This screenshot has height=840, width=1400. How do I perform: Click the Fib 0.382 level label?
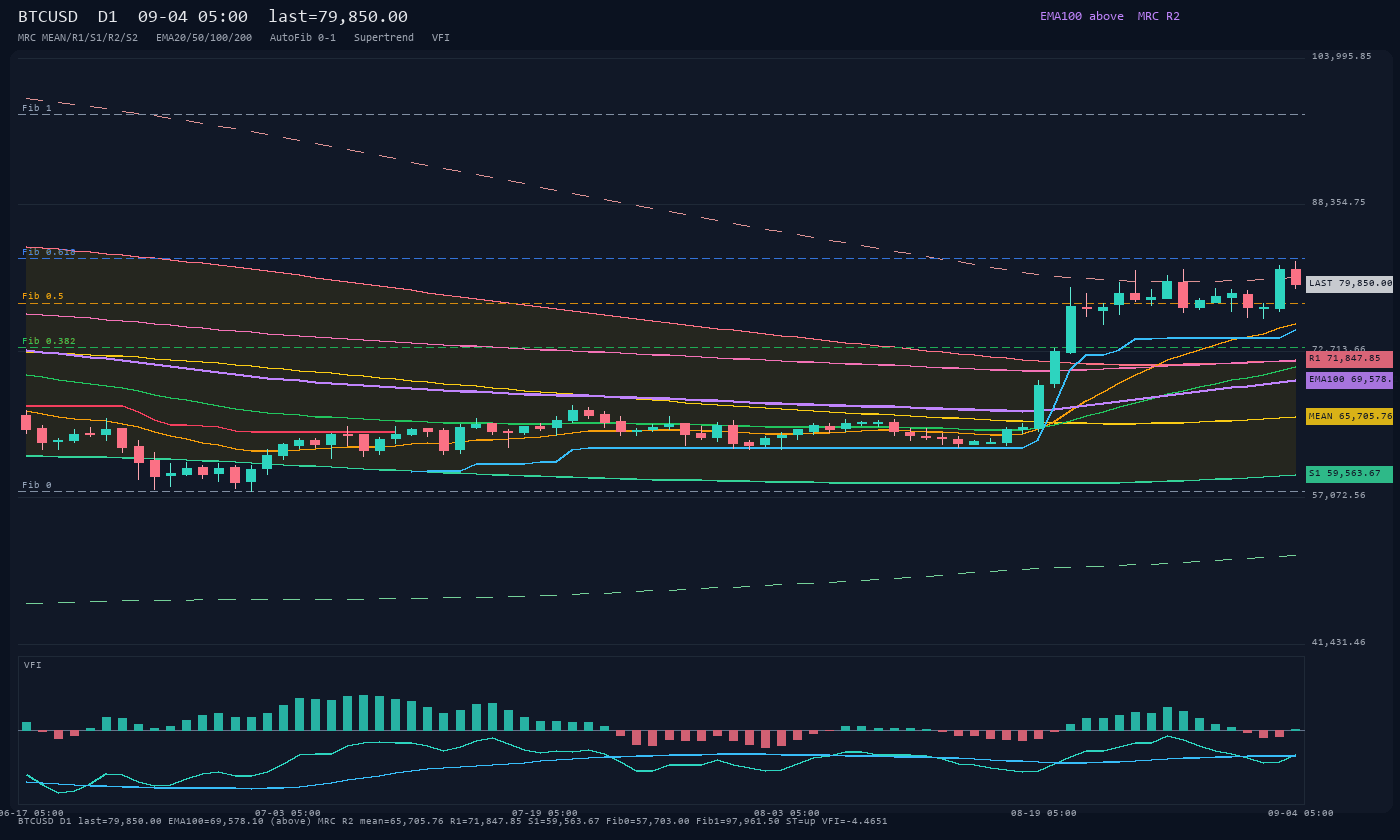[x=49, y=341]
